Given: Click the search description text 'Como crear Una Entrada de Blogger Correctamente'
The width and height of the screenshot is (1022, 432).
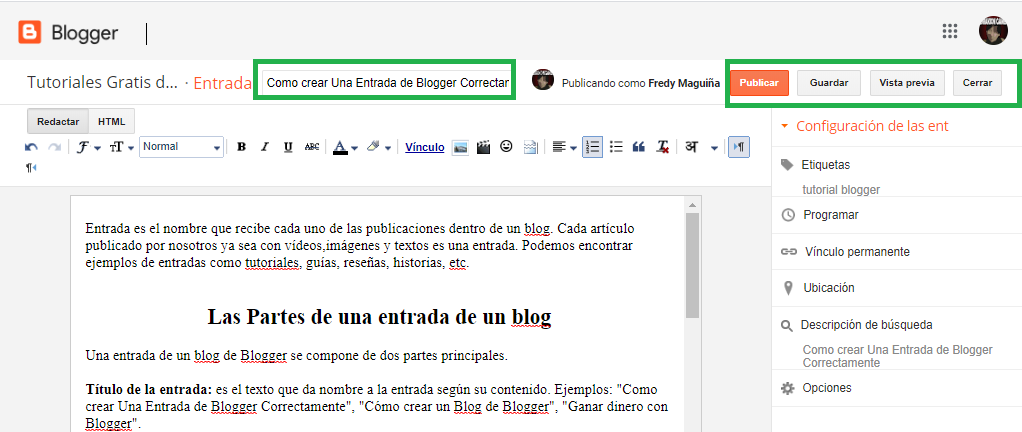Looking at the screenshot, I should (898, 356).
